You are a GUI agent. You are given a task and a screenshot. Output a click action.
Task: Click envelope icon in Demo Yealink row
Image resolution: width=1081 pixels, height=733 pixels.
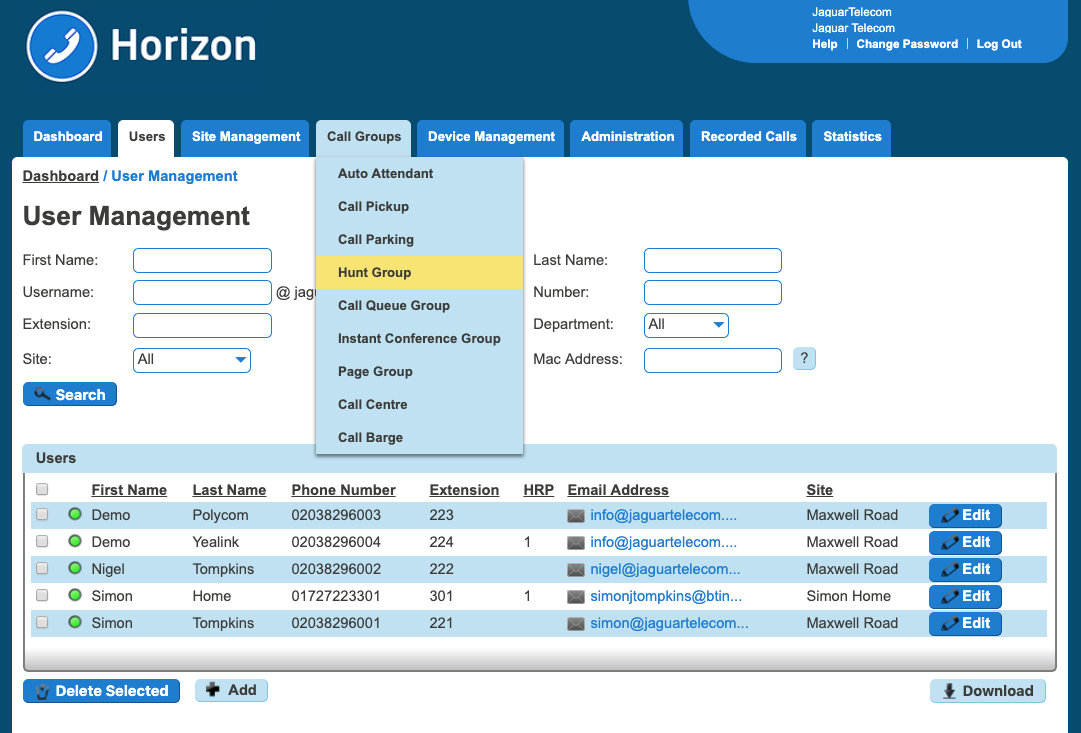[576, 542]
